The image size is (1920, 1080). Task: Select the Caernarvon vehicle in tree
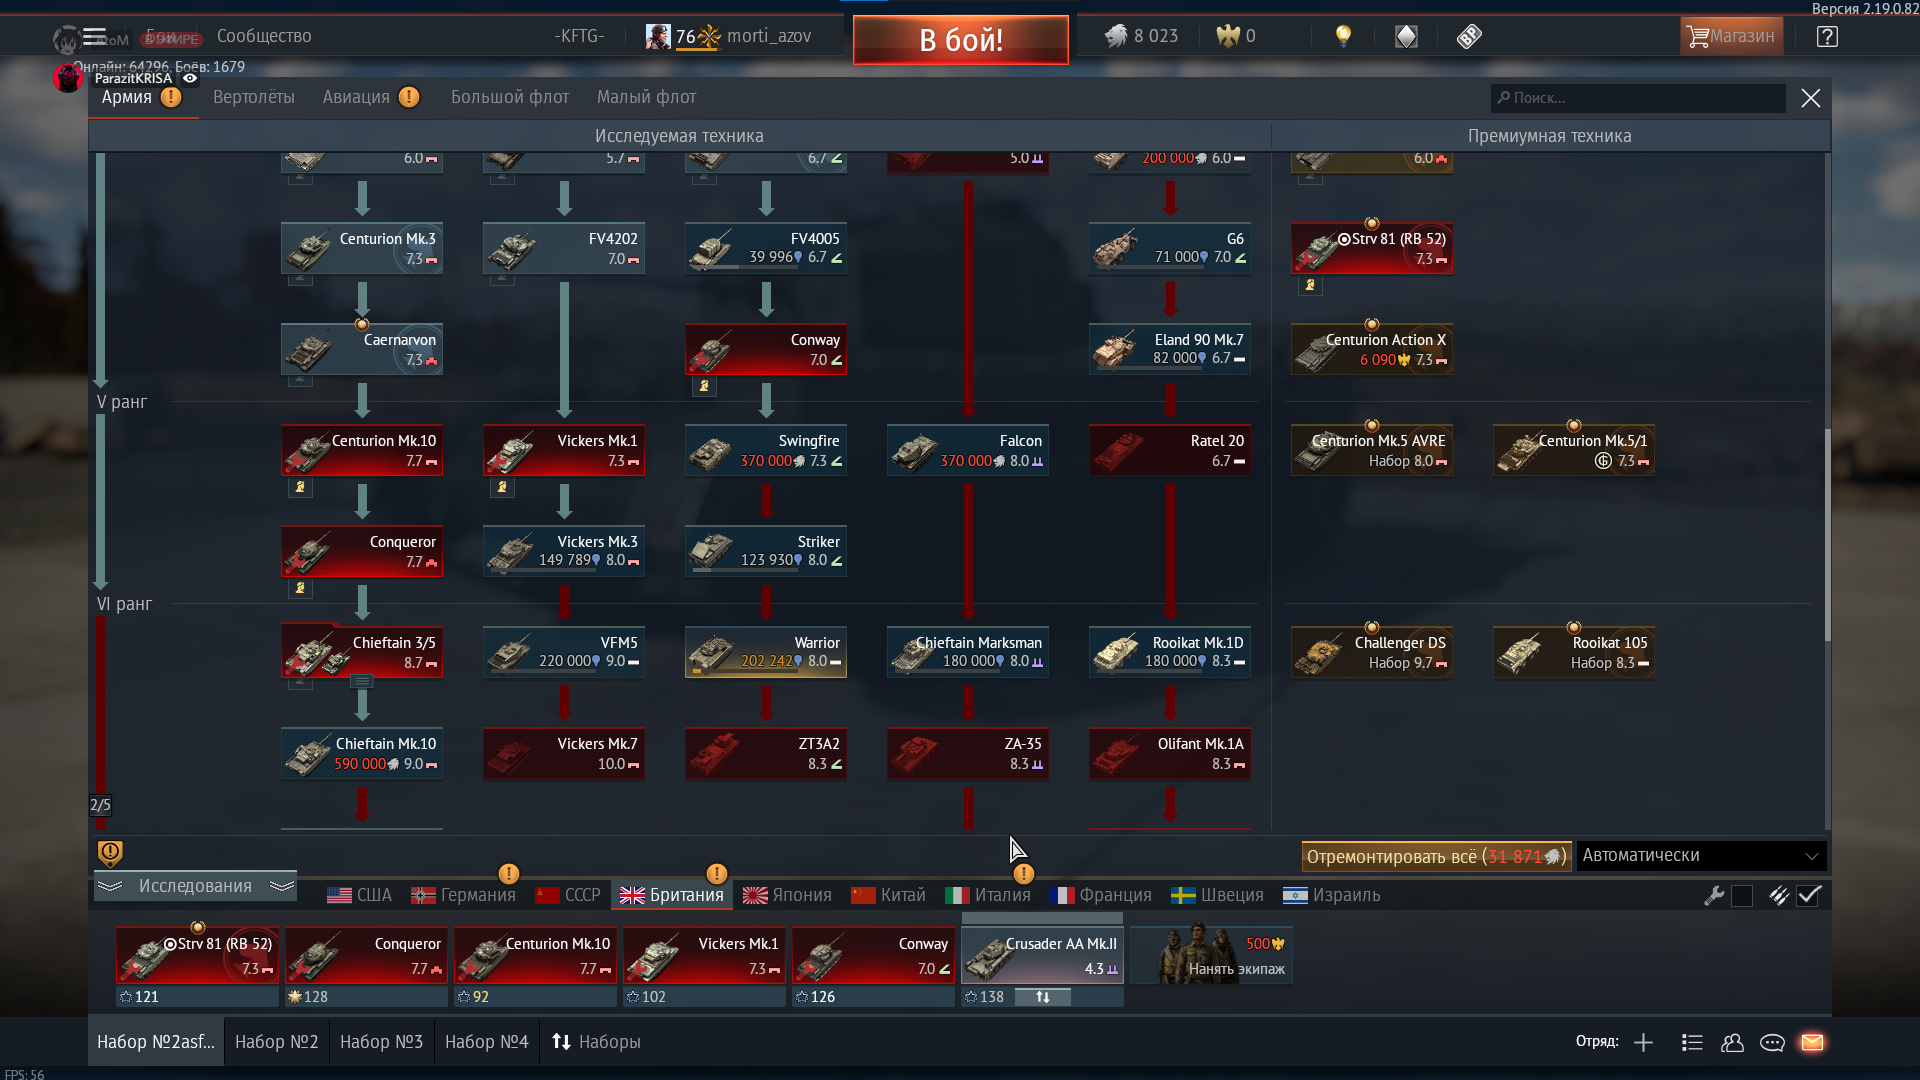coord(362,349)
